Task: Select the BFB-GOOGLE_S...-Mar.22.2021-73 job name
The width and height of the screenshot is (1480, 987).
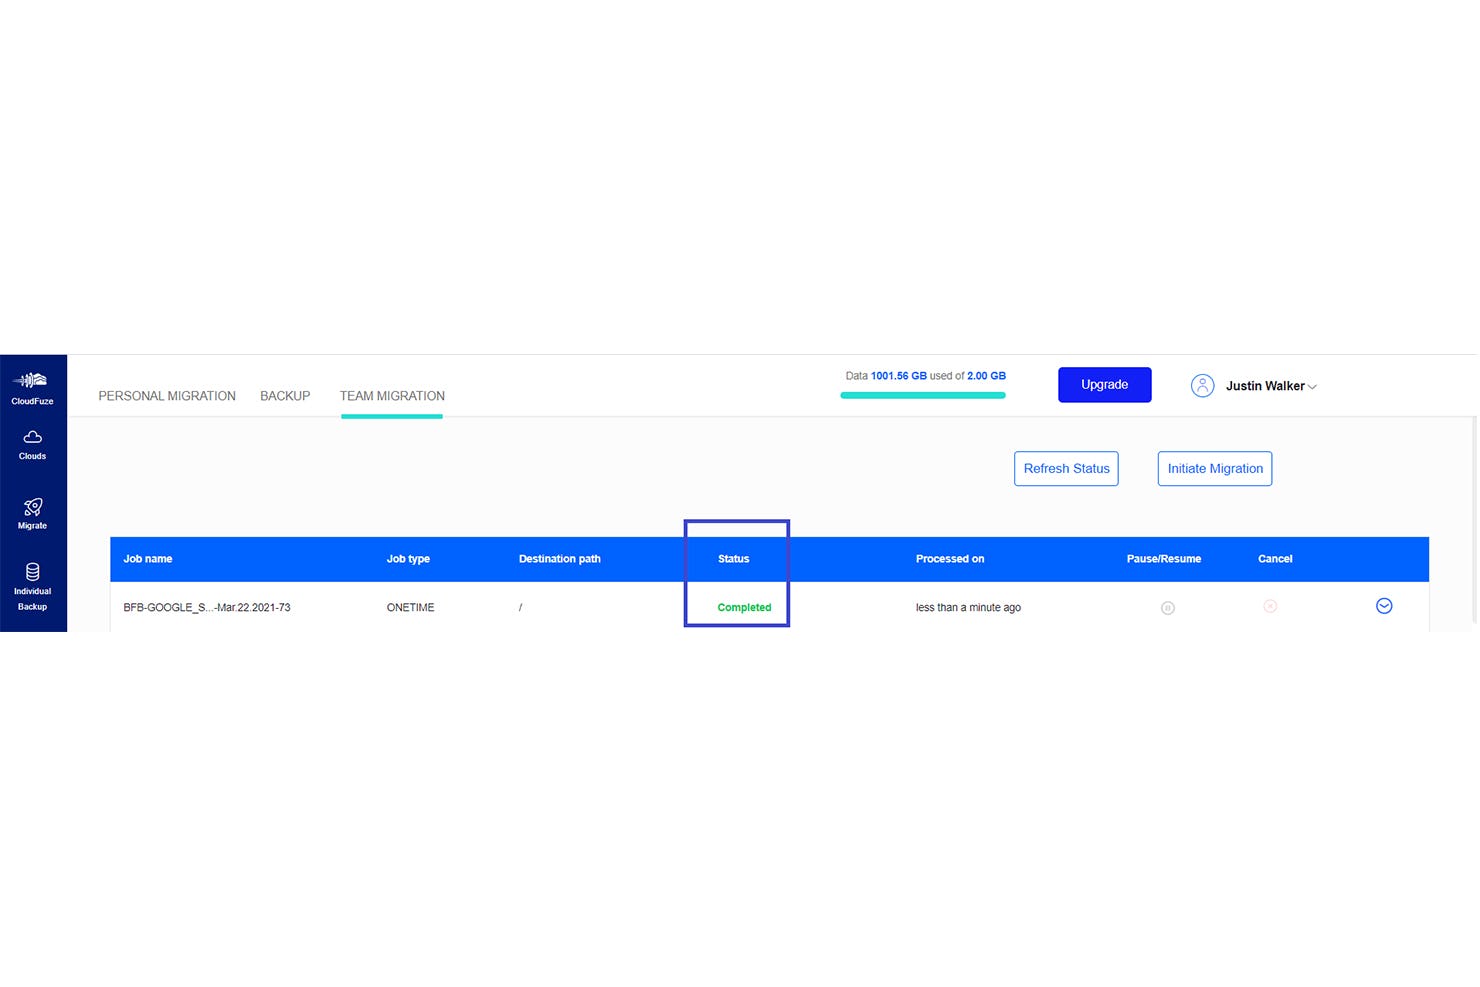Action: [x=206, y=607]
